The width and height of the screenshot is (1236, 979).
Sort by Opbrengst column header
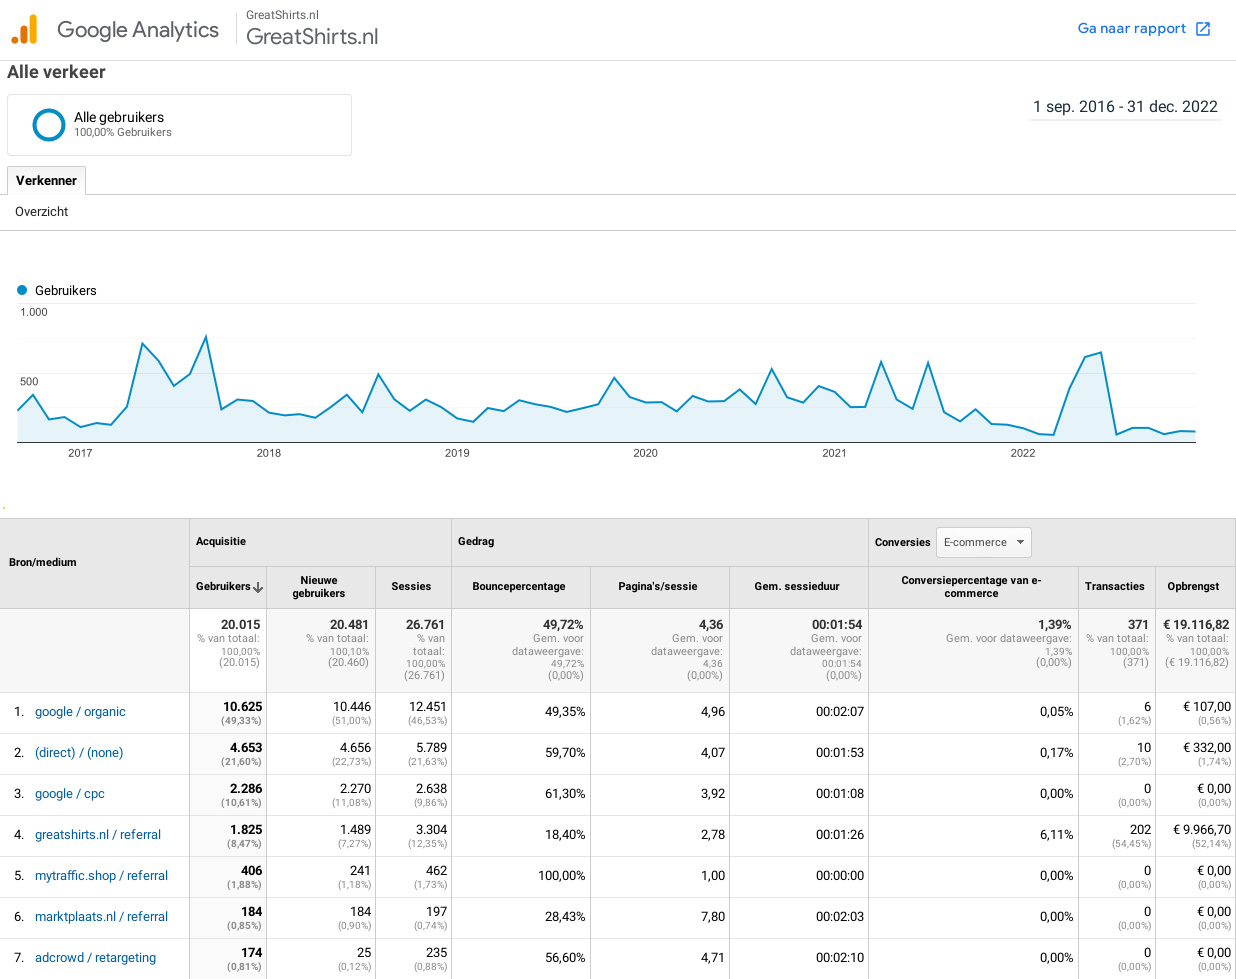pyautogui.click(x=1193, y=586)
